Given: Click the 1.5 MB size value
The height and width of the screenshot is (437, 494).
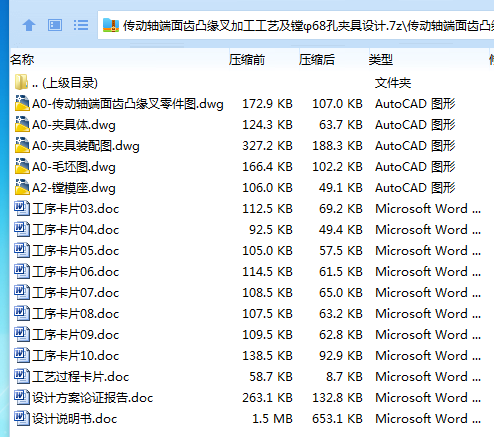Looking at the screenshot, I should [x=272, y=419].
